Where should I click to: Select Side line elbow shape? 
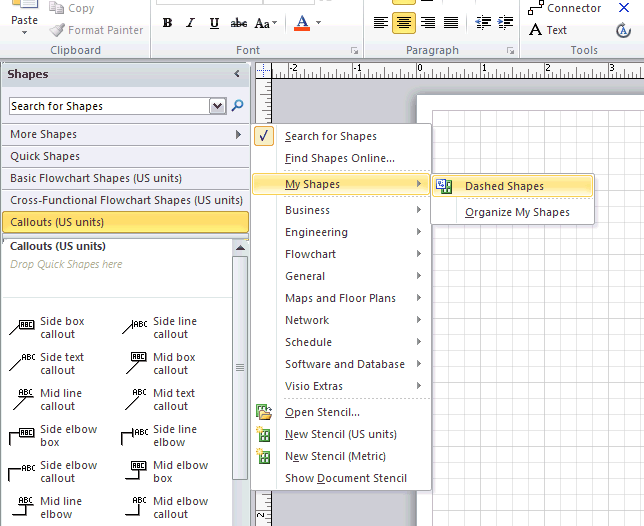(x=159, y=436)
